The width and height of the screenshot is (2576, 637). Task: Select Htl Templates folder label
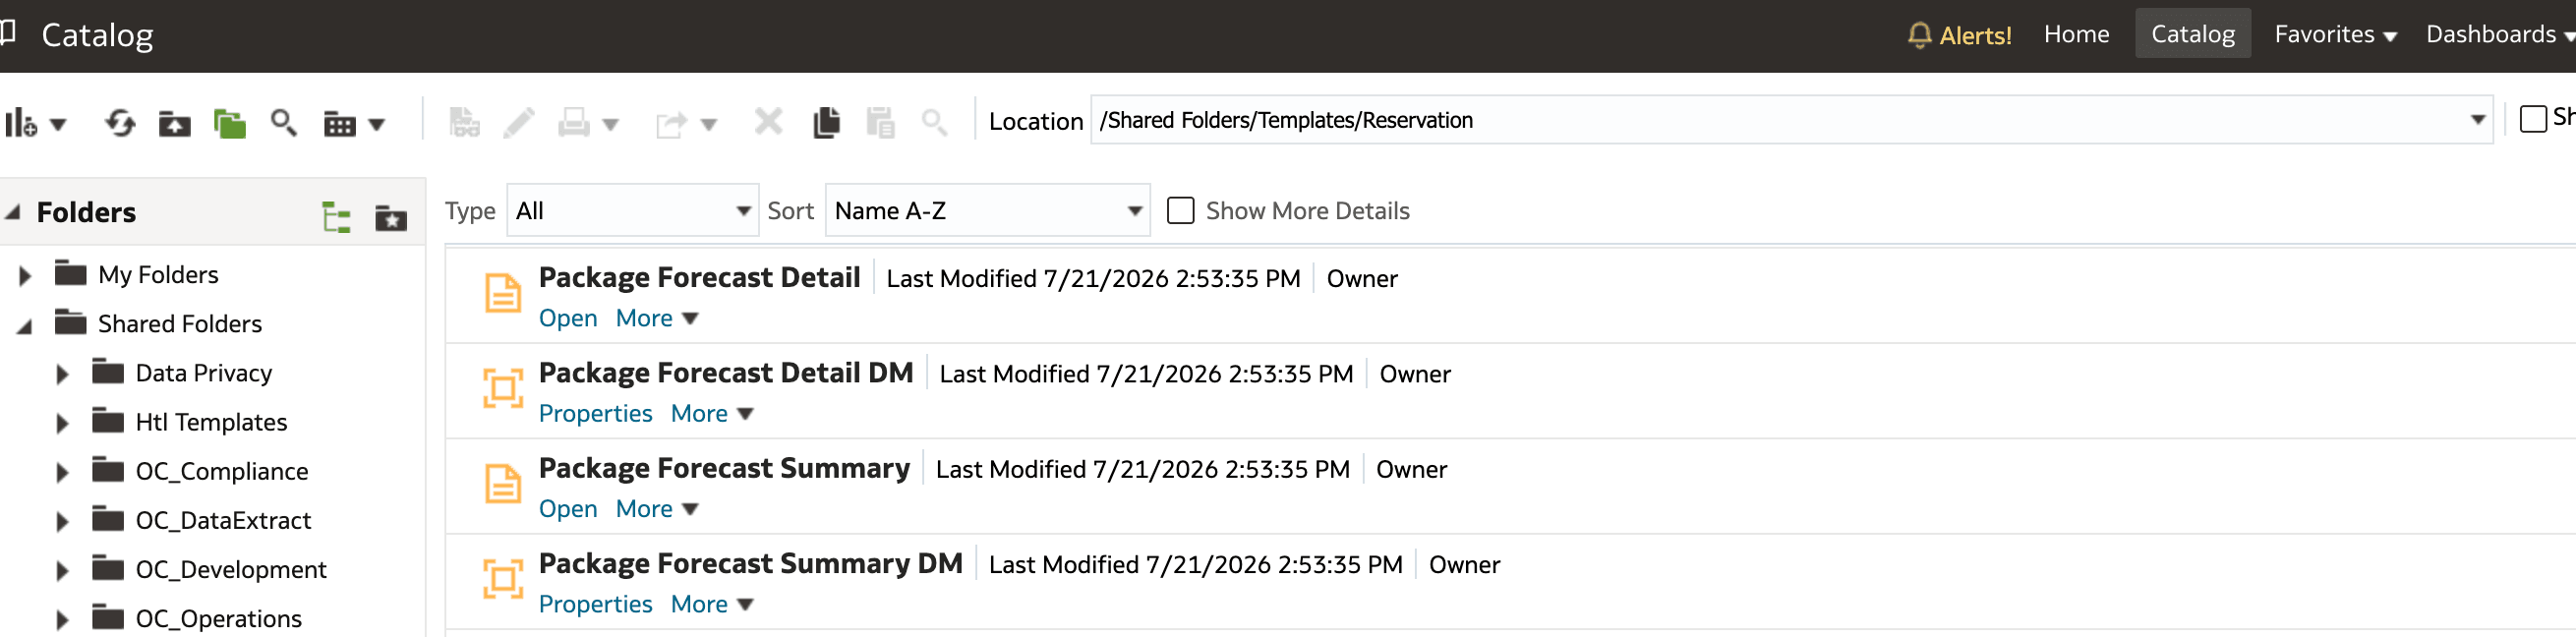coord(211,422)
